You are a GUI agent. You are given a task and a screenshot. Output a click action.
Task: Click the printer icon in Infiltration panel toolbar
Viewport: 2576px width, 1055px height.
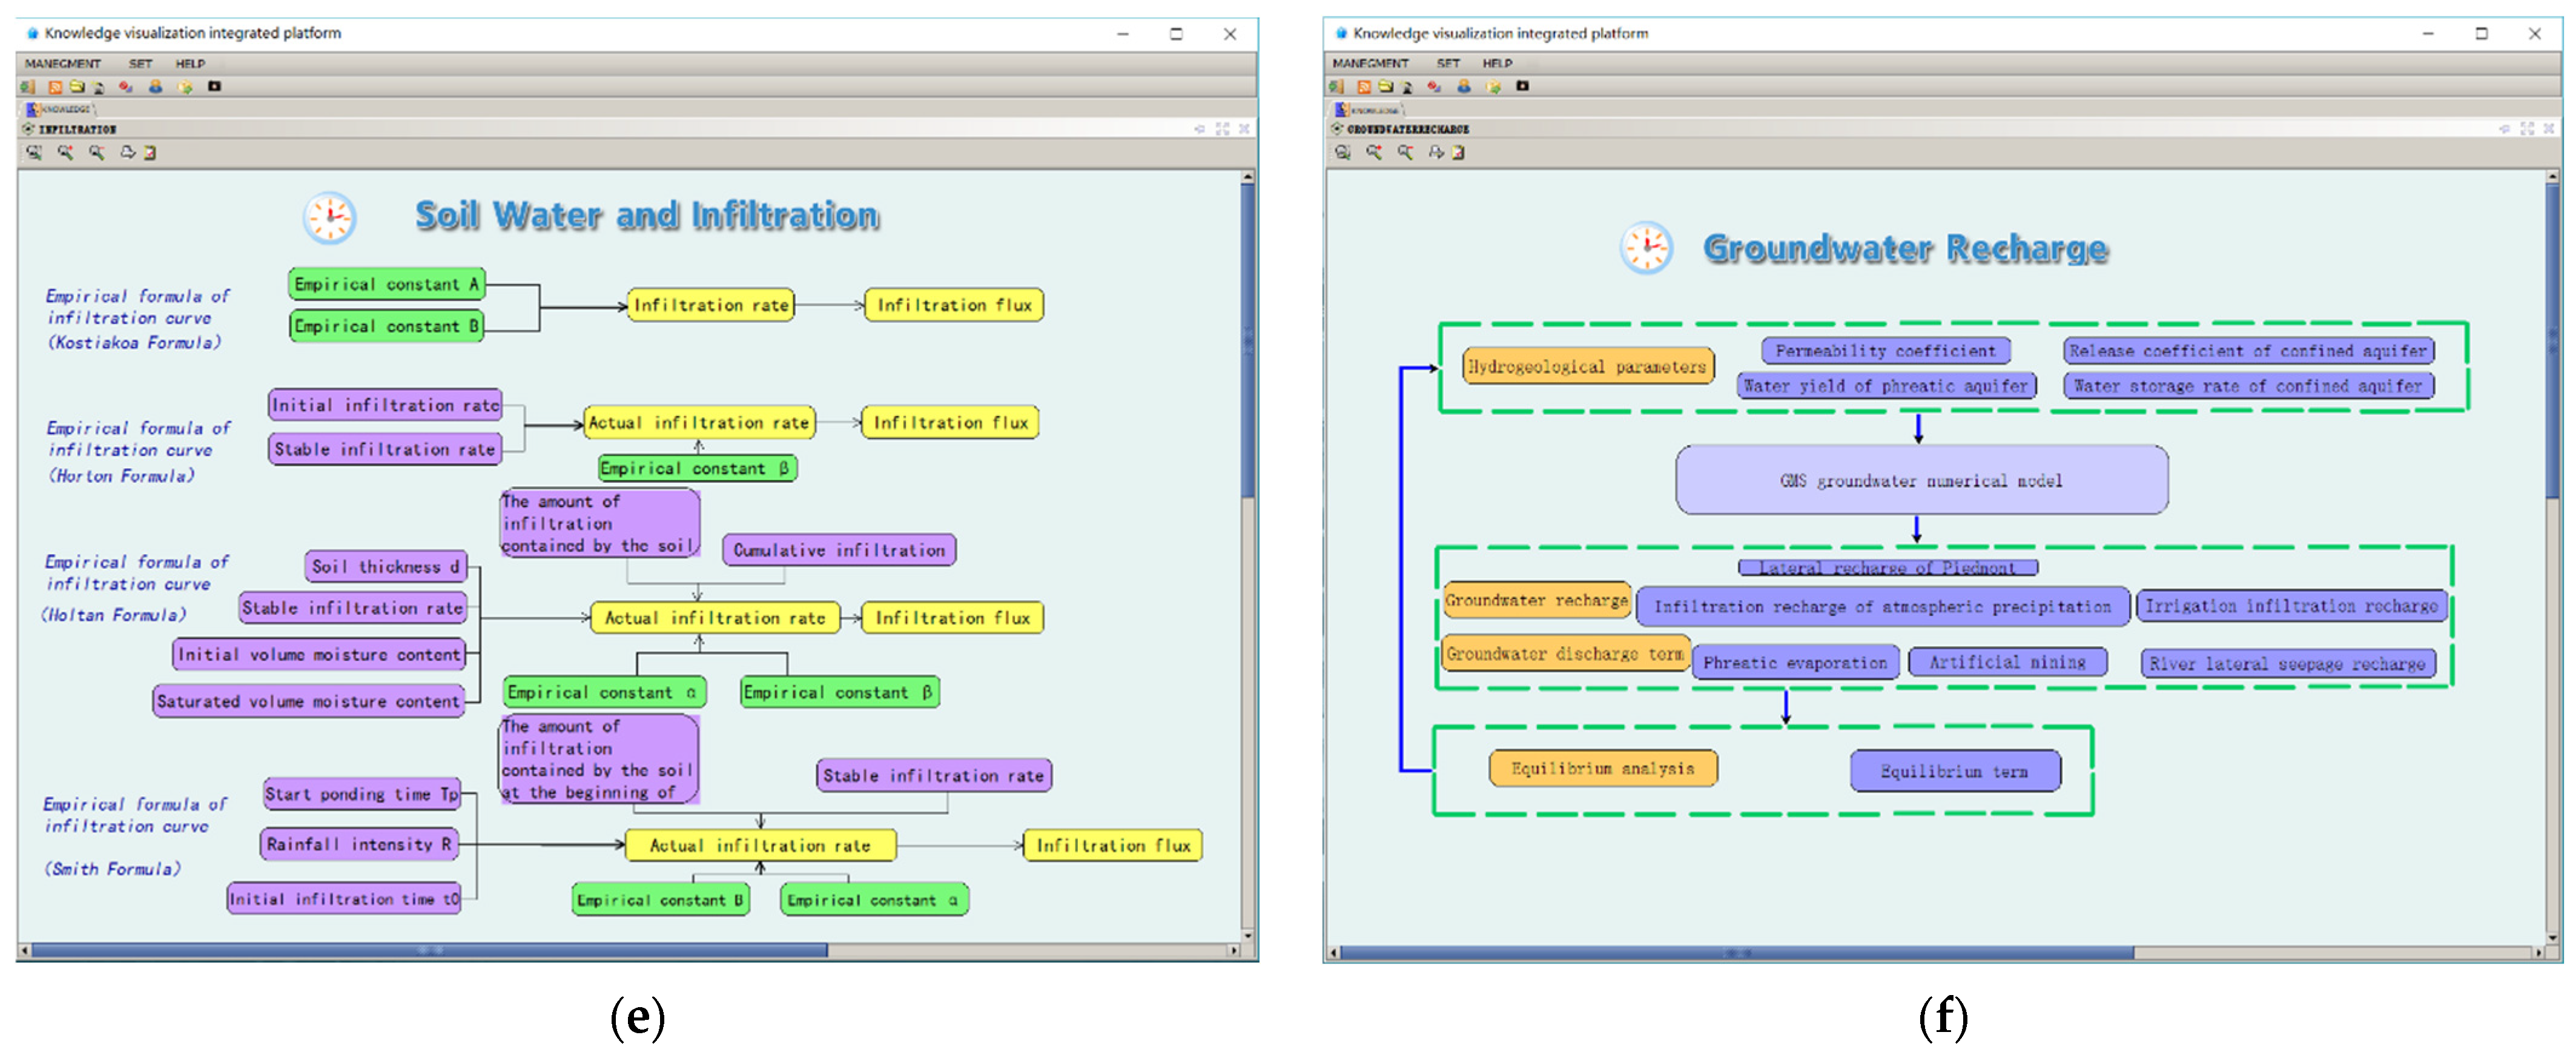[x=128, y=152]
